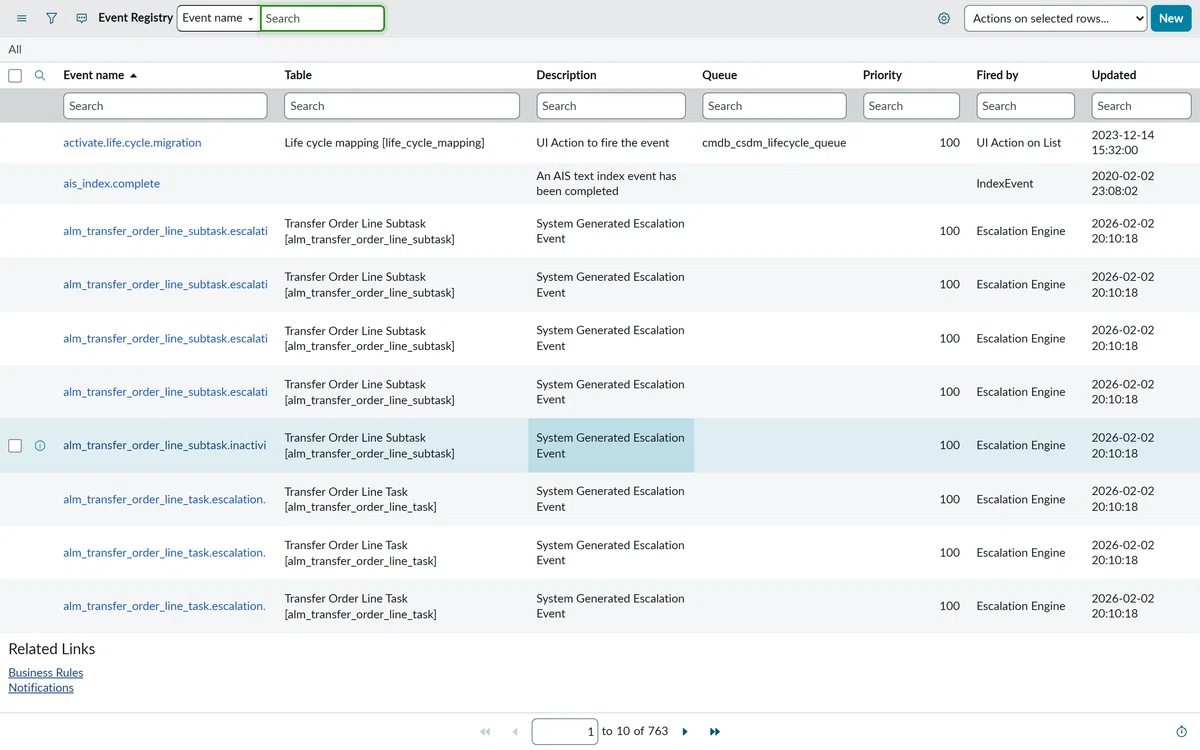Preview record info icon for subtask.inactivi row
1200x750 pixels.
tap(40, 446)
